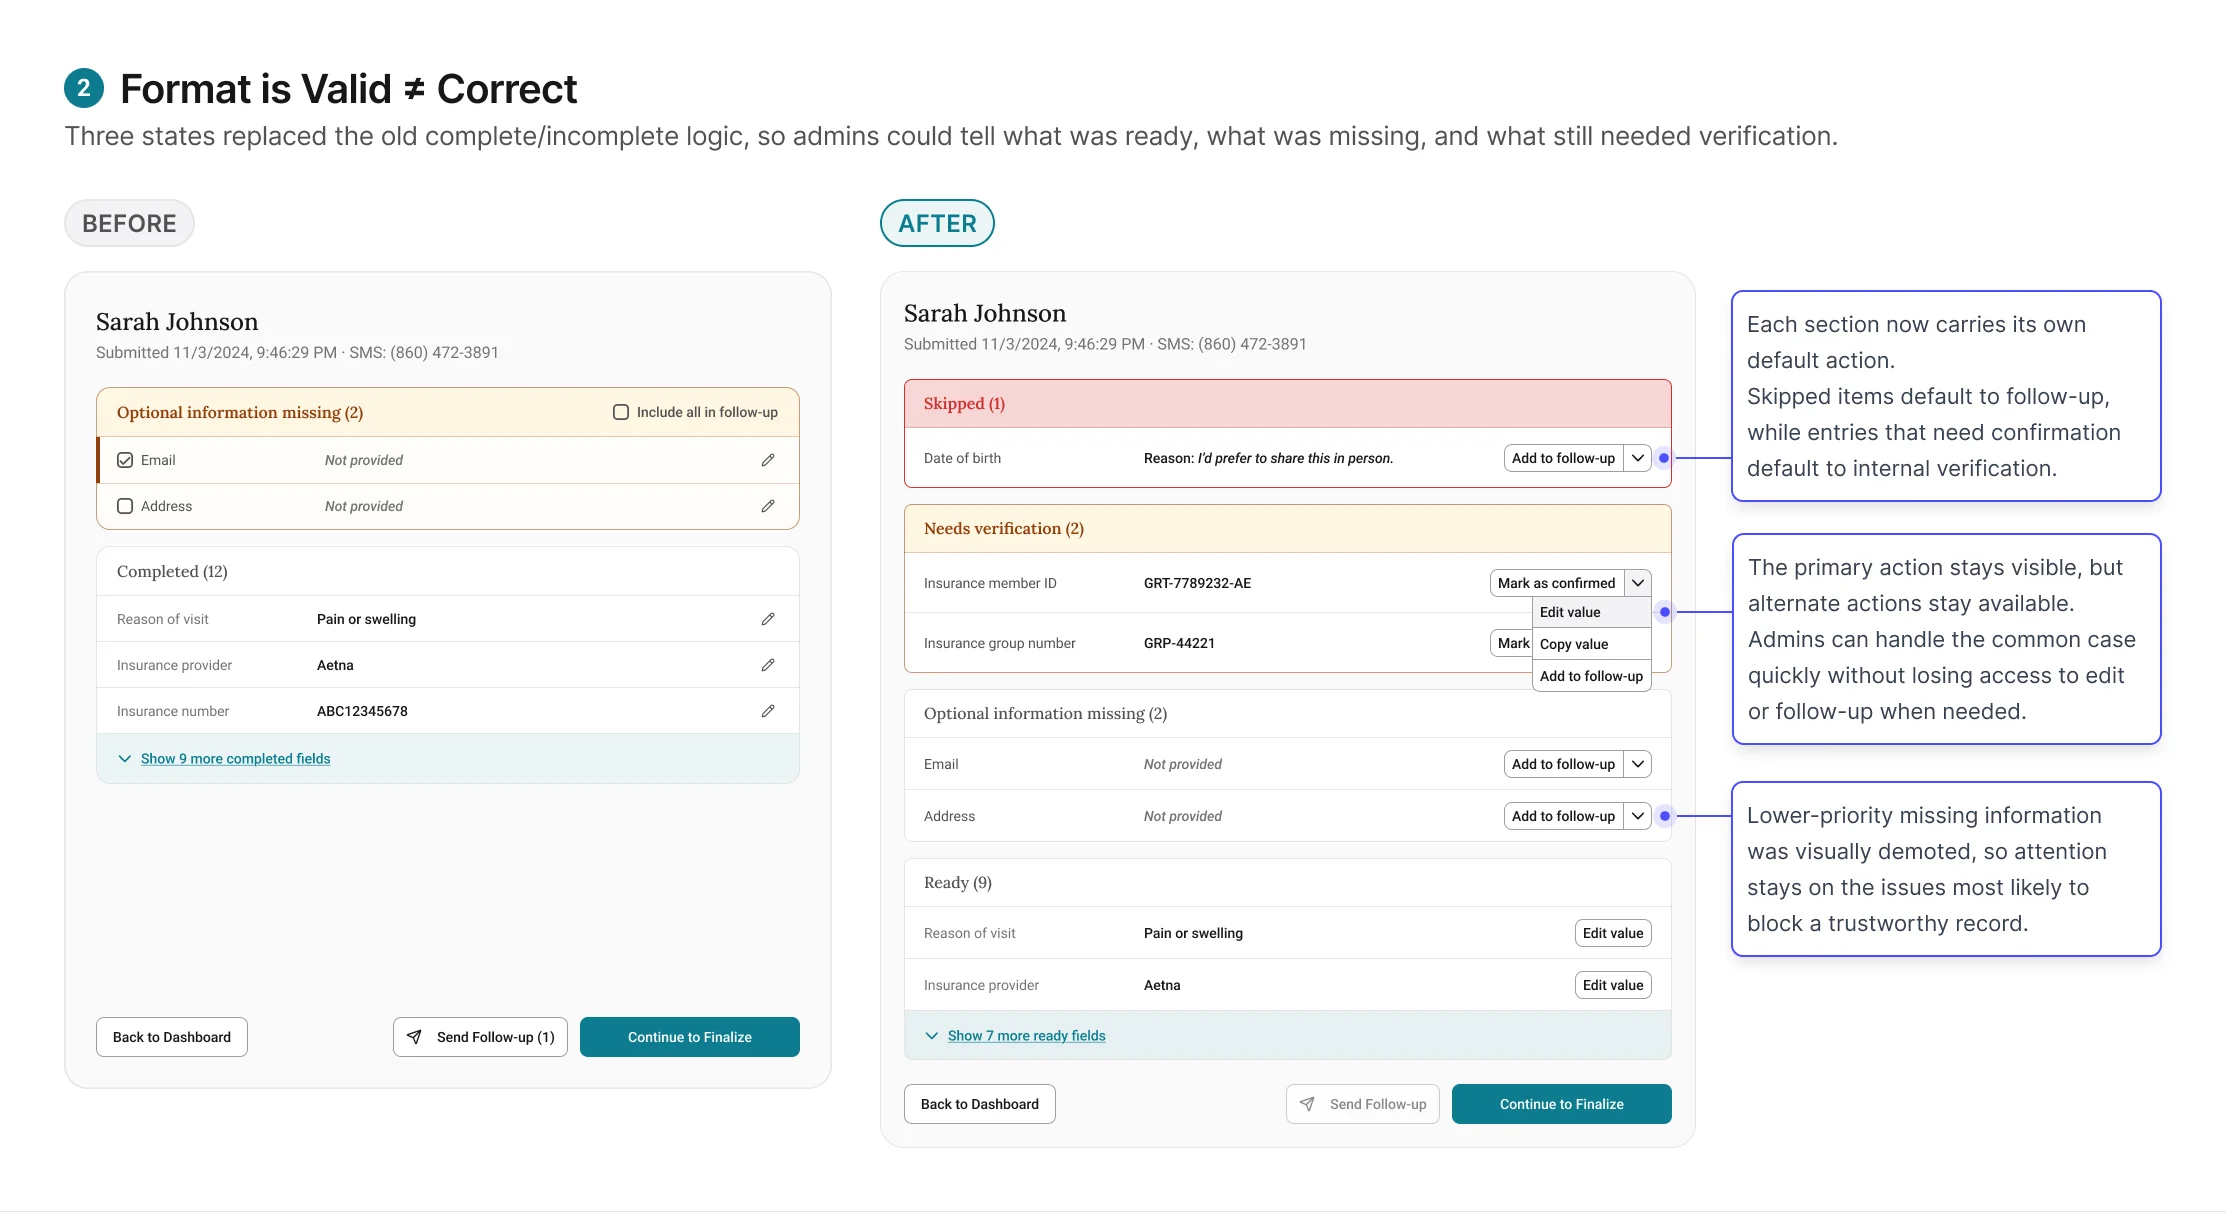Screen dimensions: 2226x1212
Task: Expand Show 9 more completed fields
Action: pos(235,759)
